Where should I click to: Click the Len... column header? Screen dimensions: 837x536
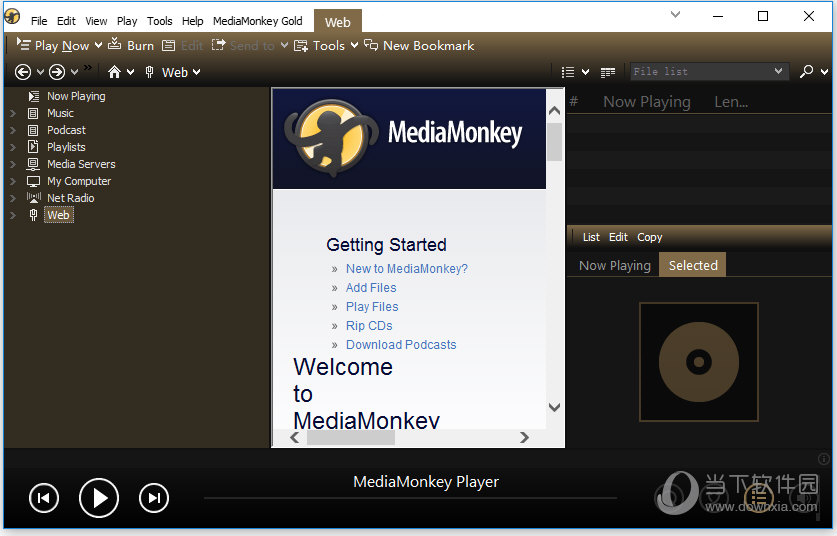731,101
